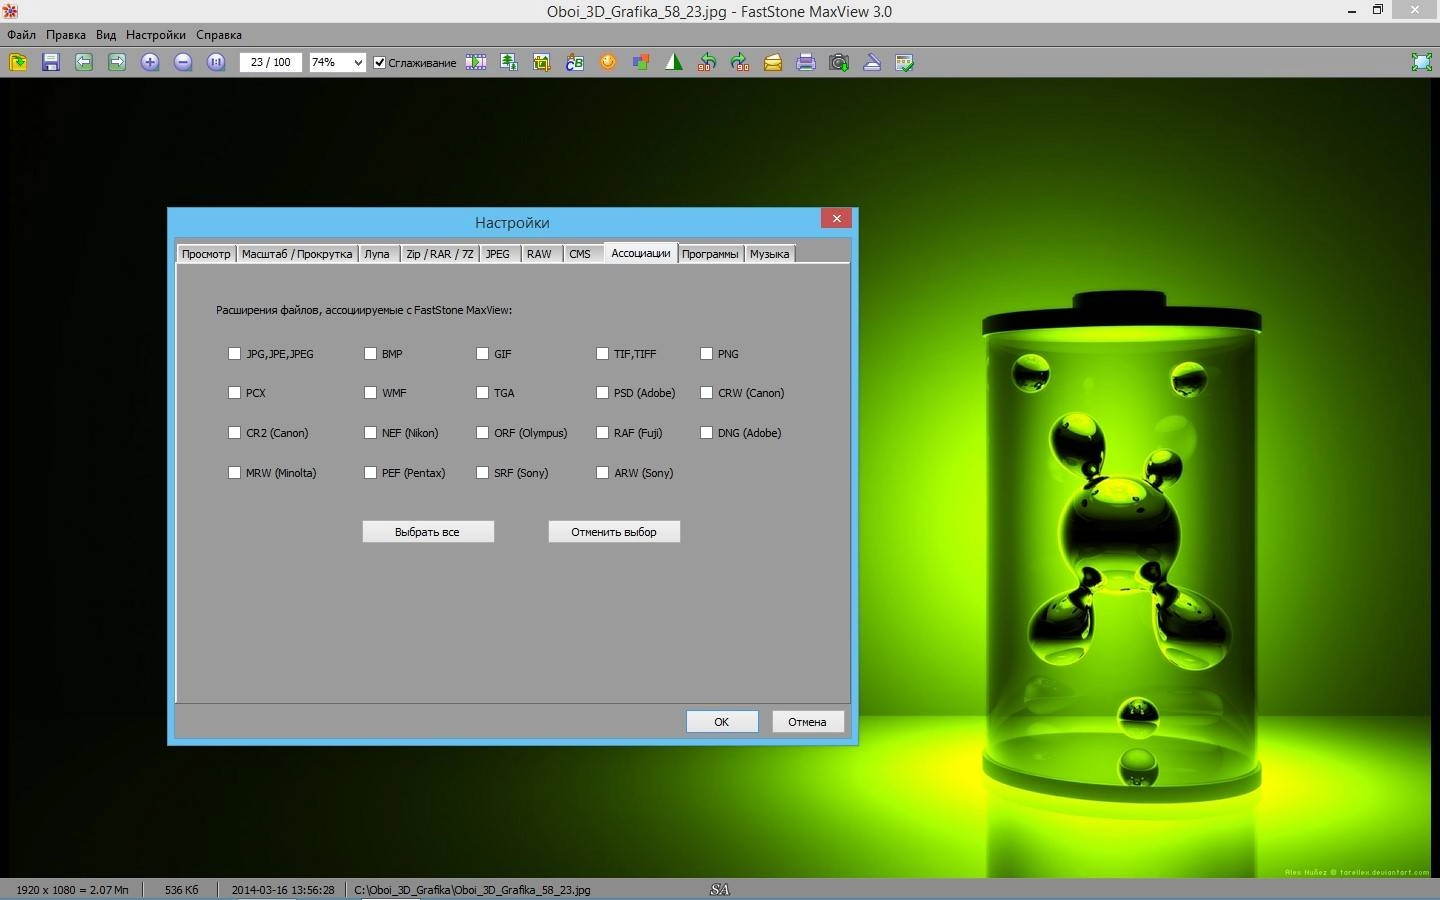Viewport: 1440px width, 900px height.
Task: Open settings checklist toolbar icon
Action: click(905, 62)
